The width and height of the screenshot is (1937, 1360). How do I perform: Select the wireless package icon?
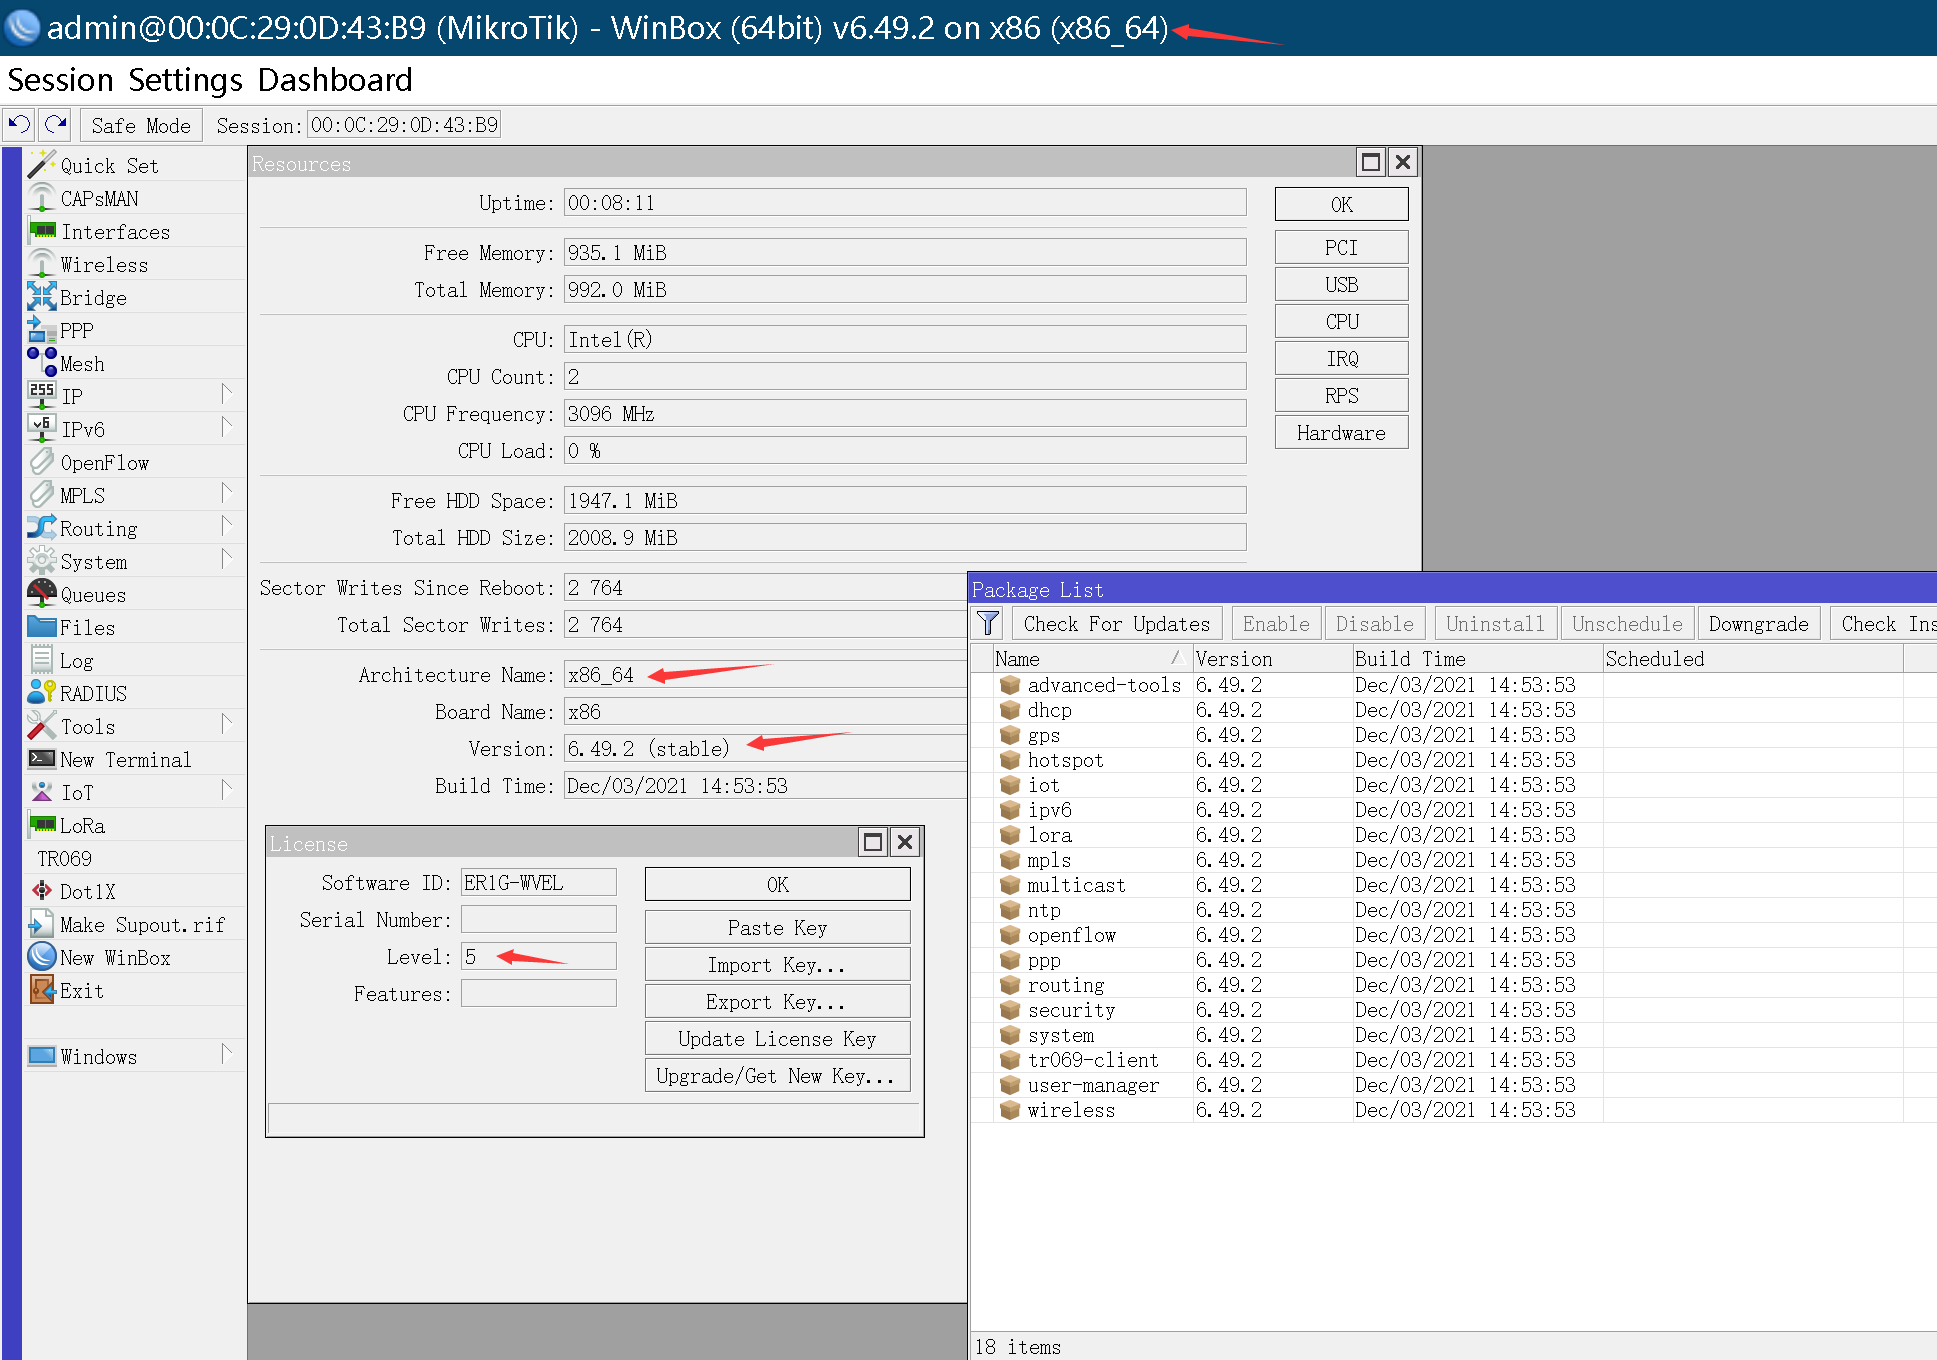(1010, 1110)
